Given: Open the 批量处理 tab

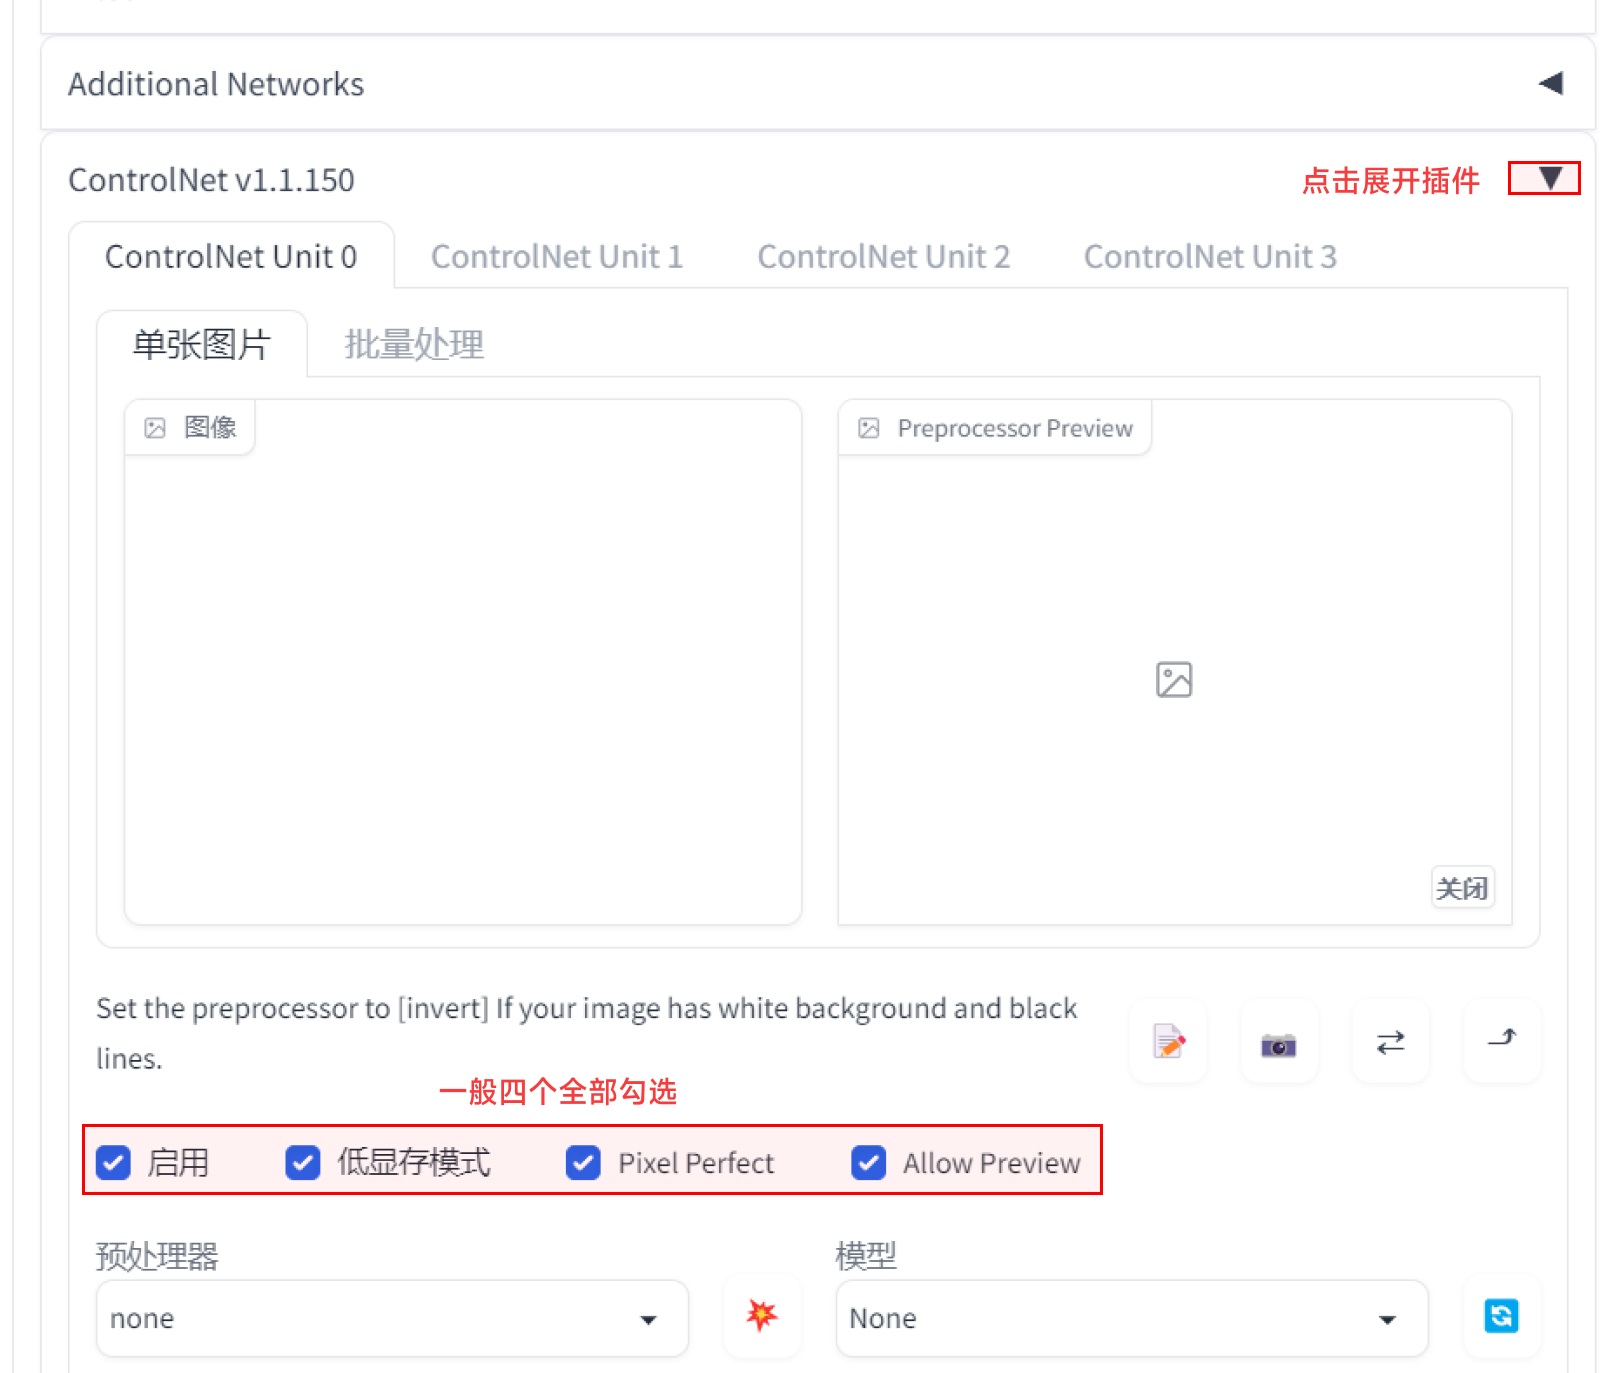Looking at the screenshot, I should (x=415, y=343).
